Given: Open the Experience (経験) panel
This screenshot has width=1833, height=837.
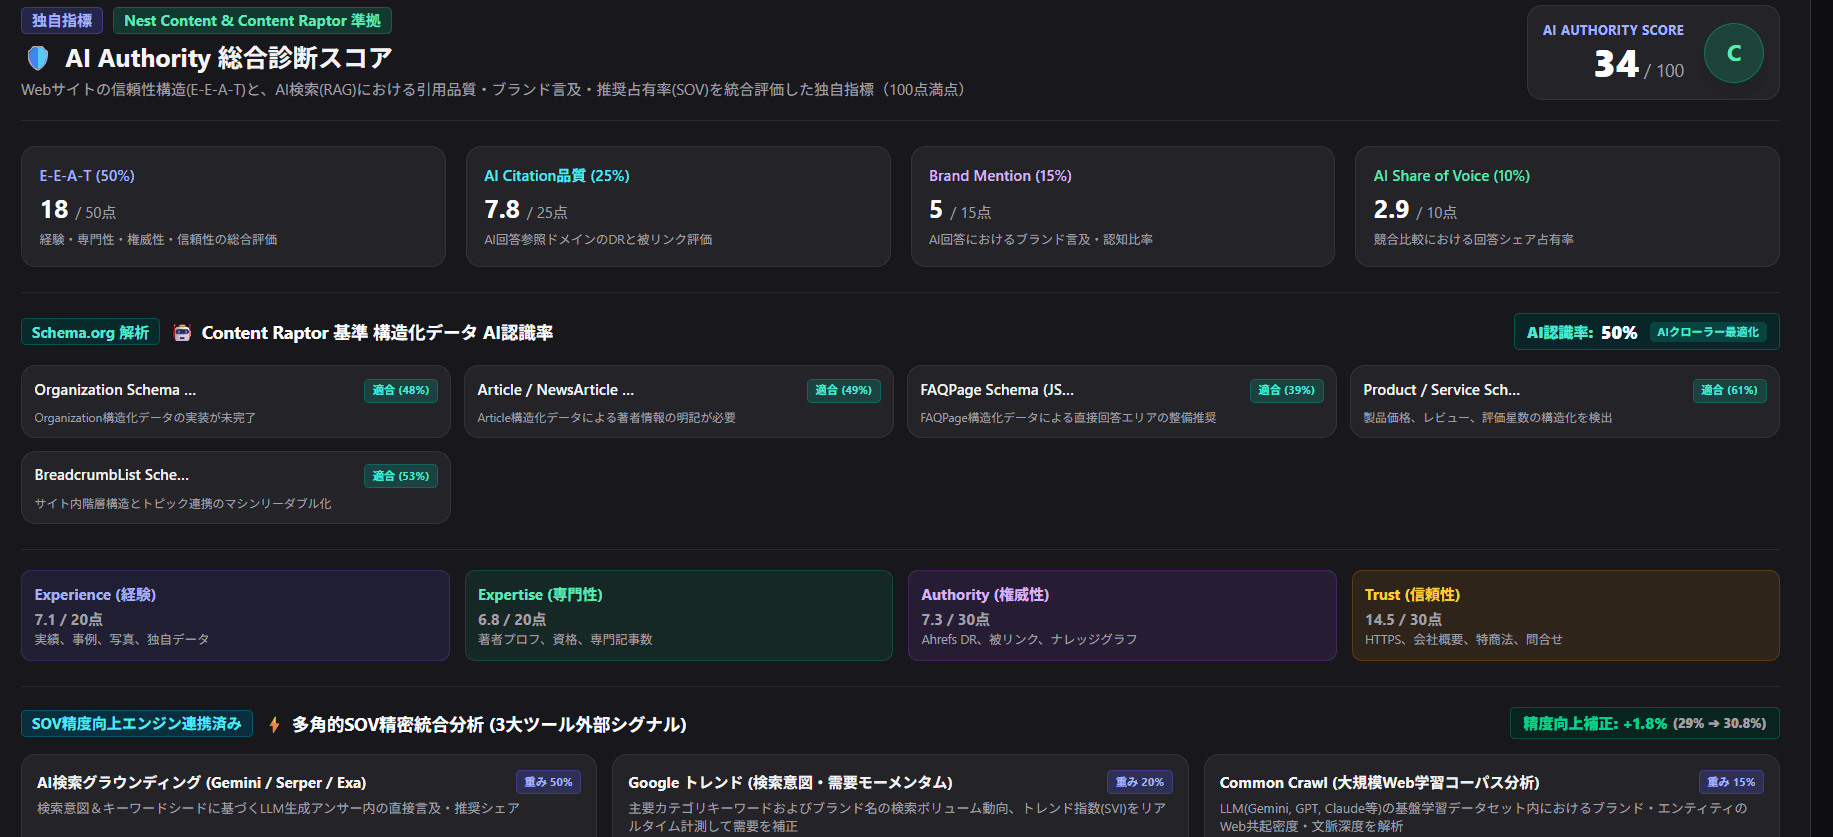Looking at the screenshot, I should coord(235,616).
